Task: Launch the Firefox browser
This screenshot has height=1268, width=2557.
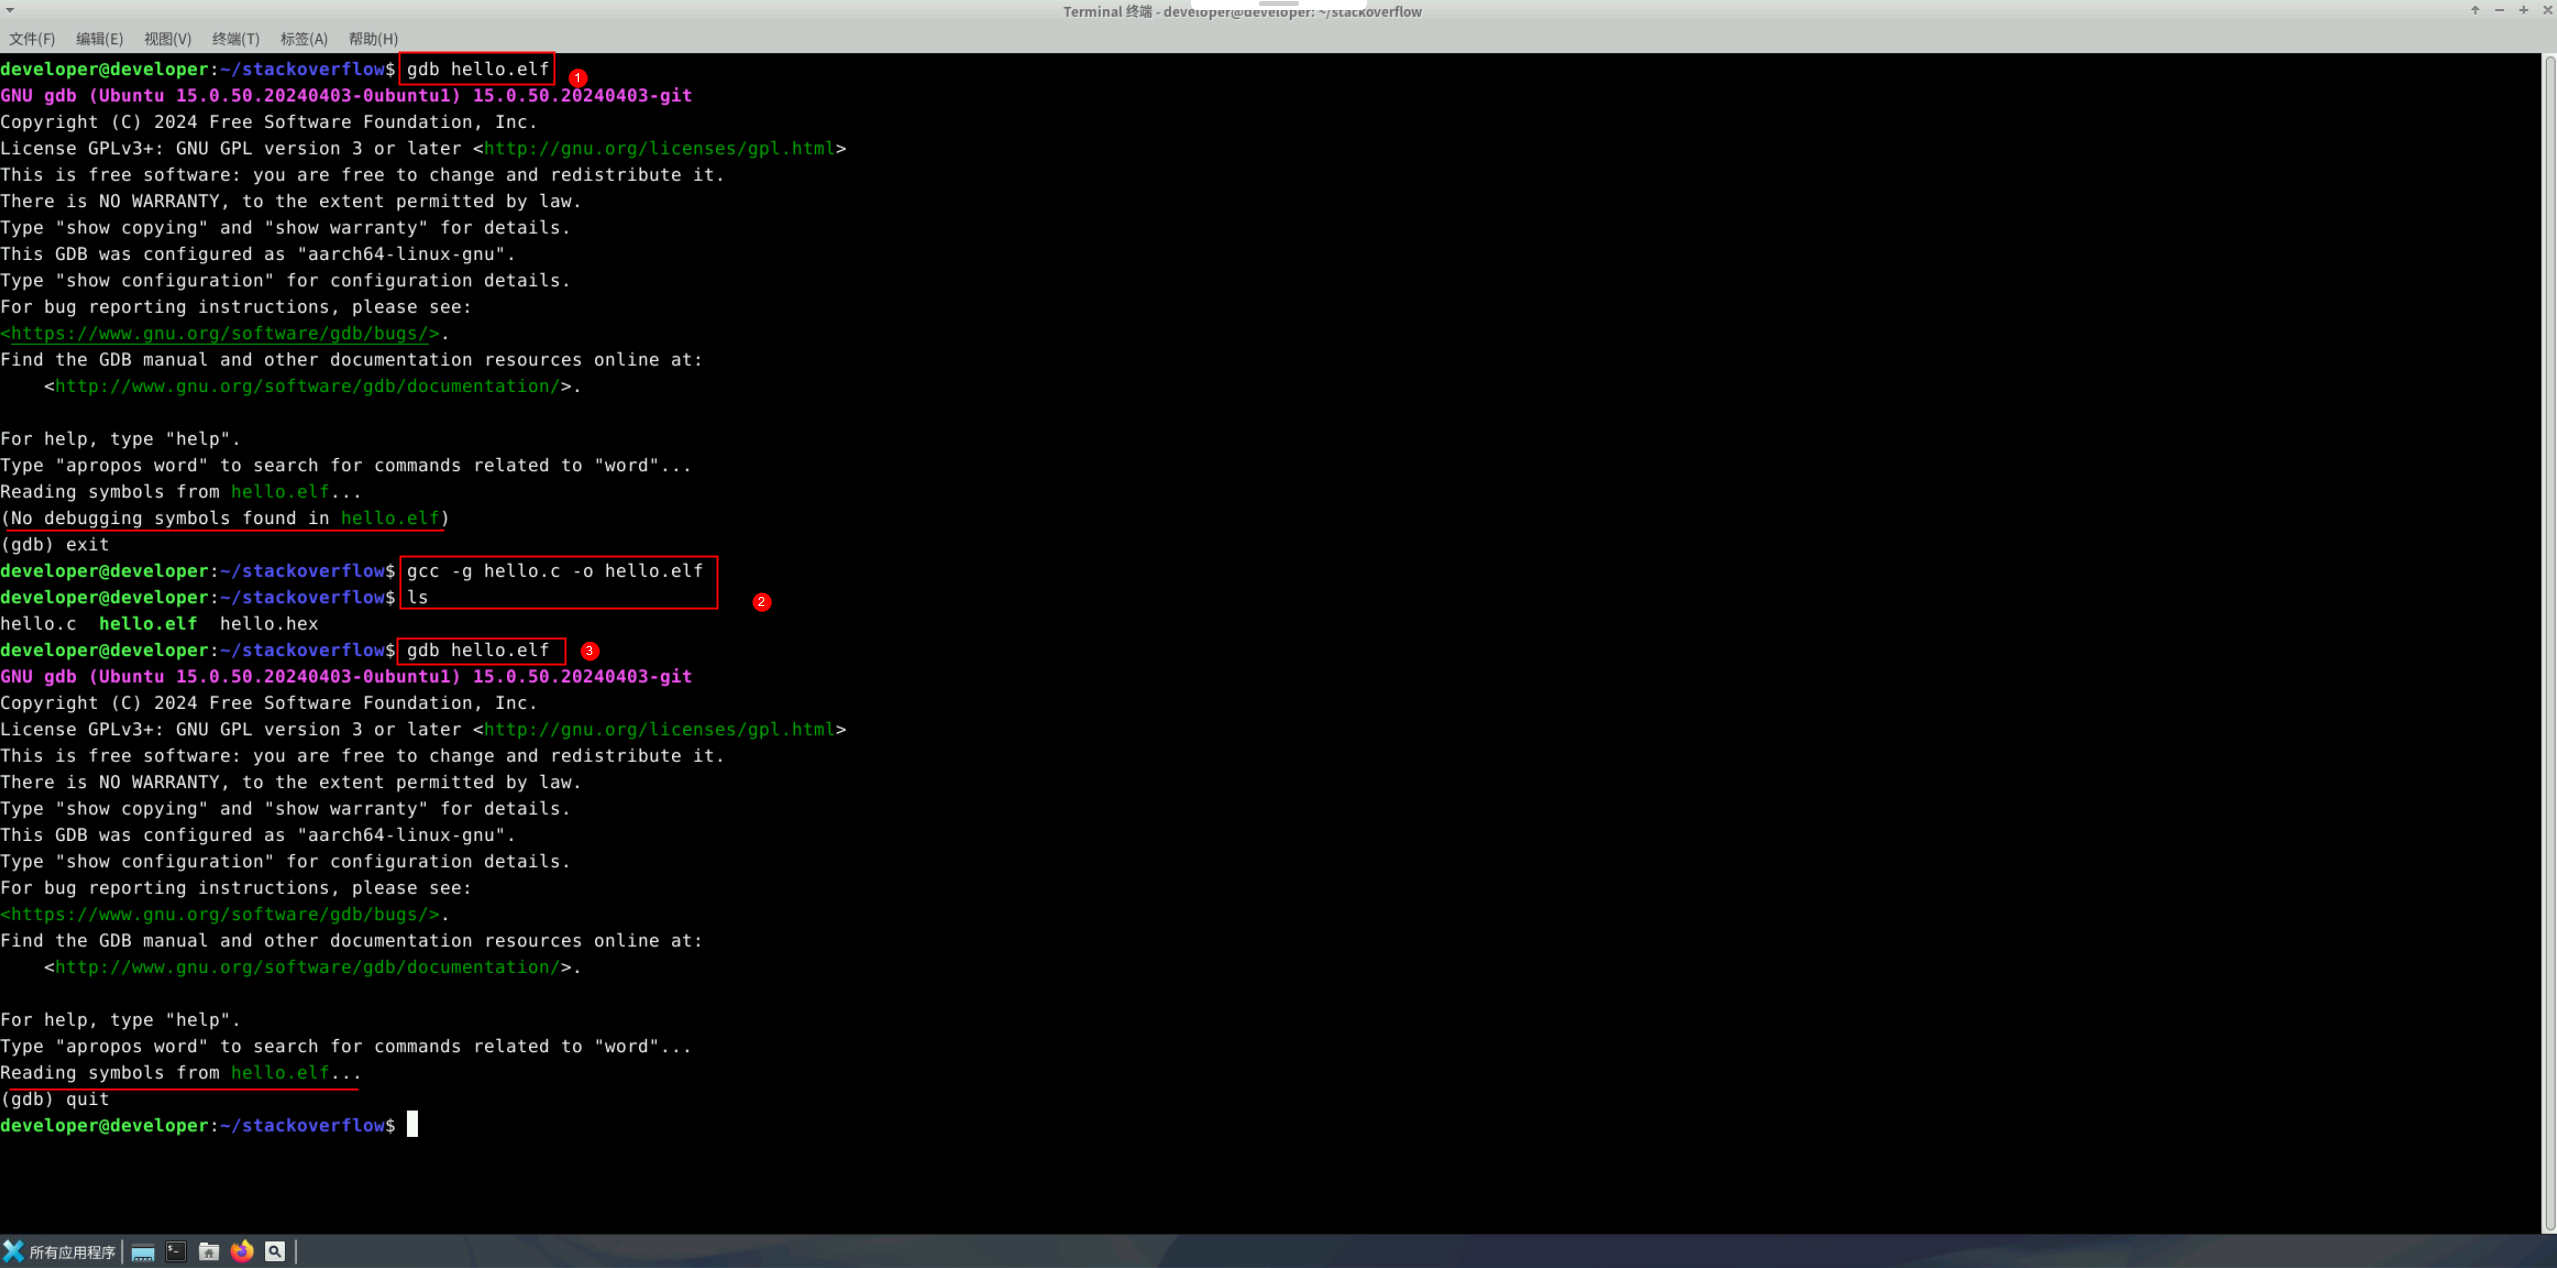Action: (242, 1251)
